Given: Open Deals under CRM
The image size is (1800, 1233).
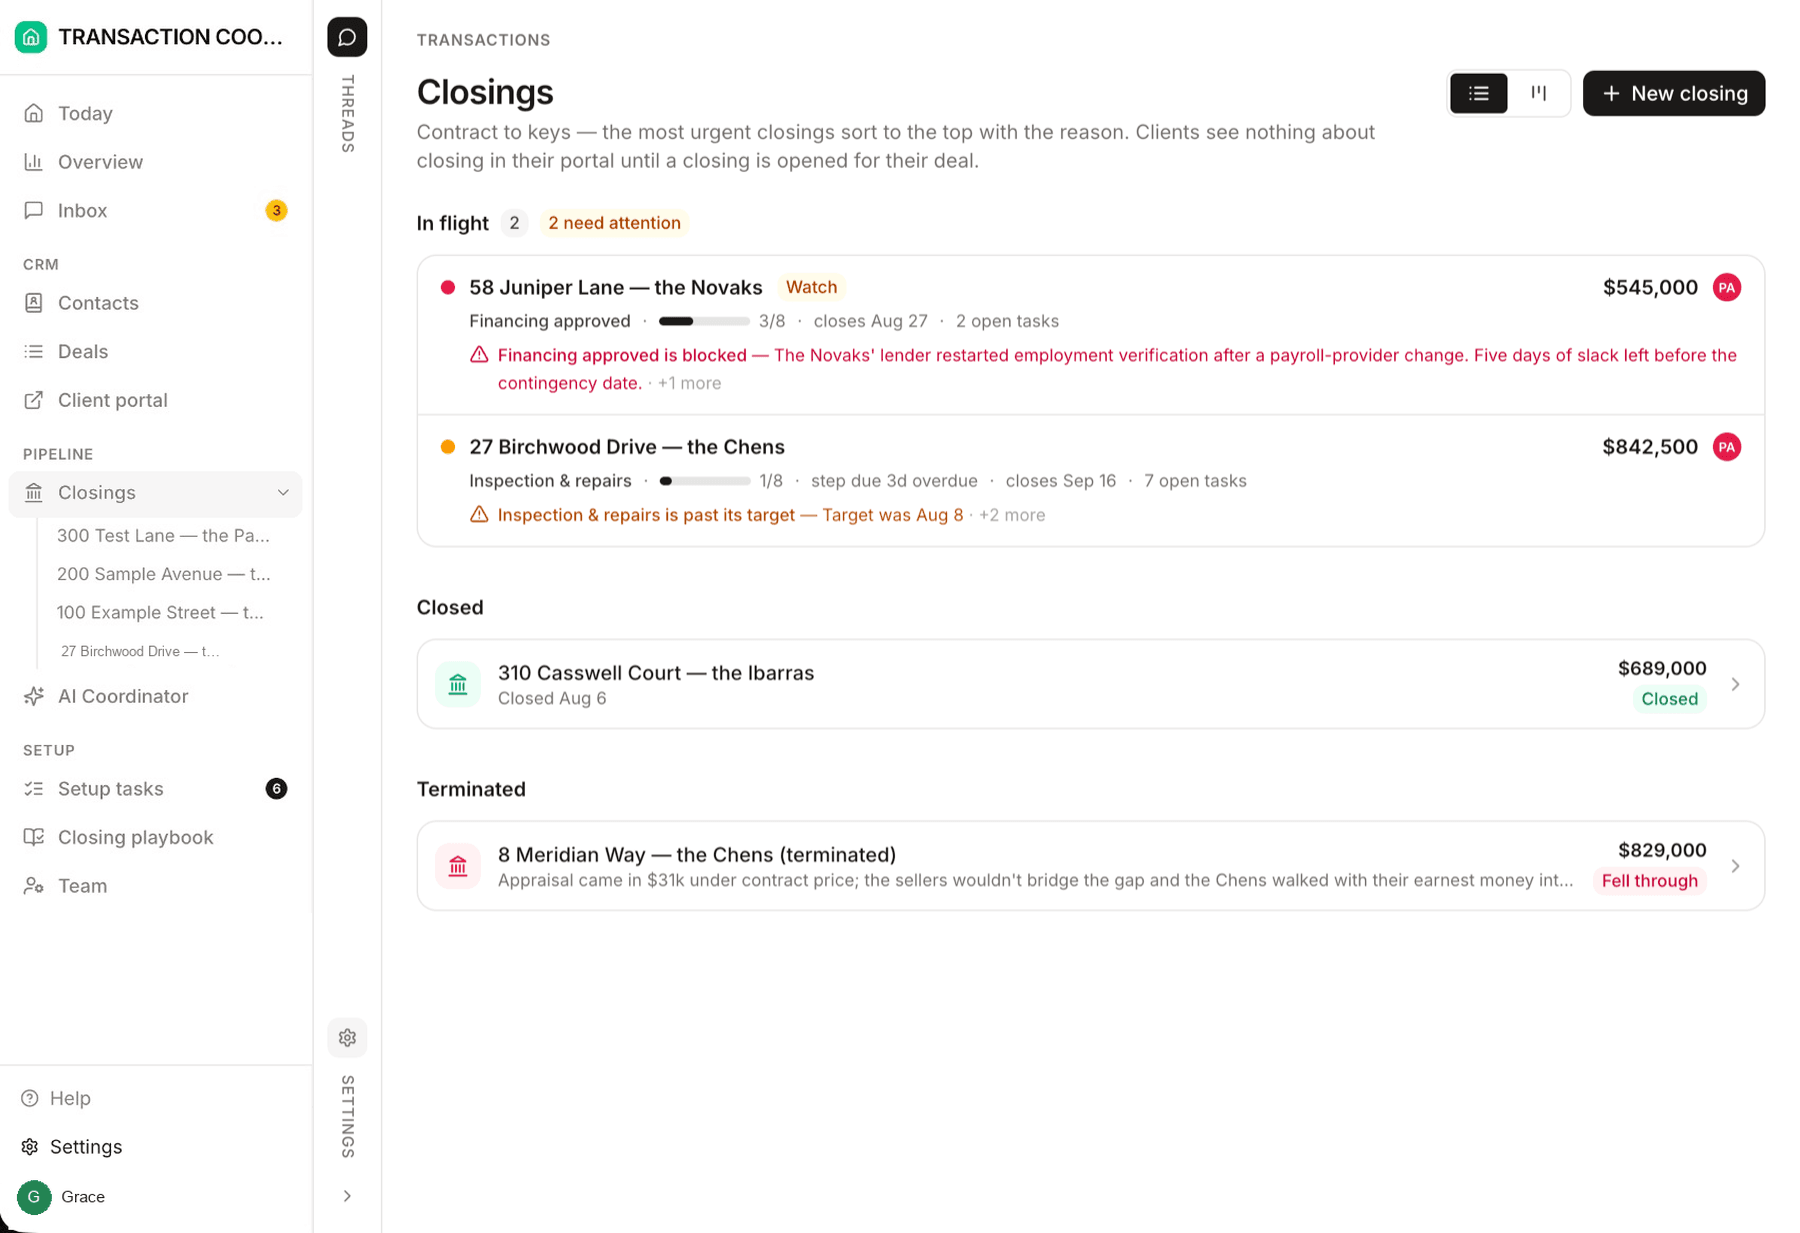Looking at the screenshot, I should pyautogui.click(x=156, y=352).
